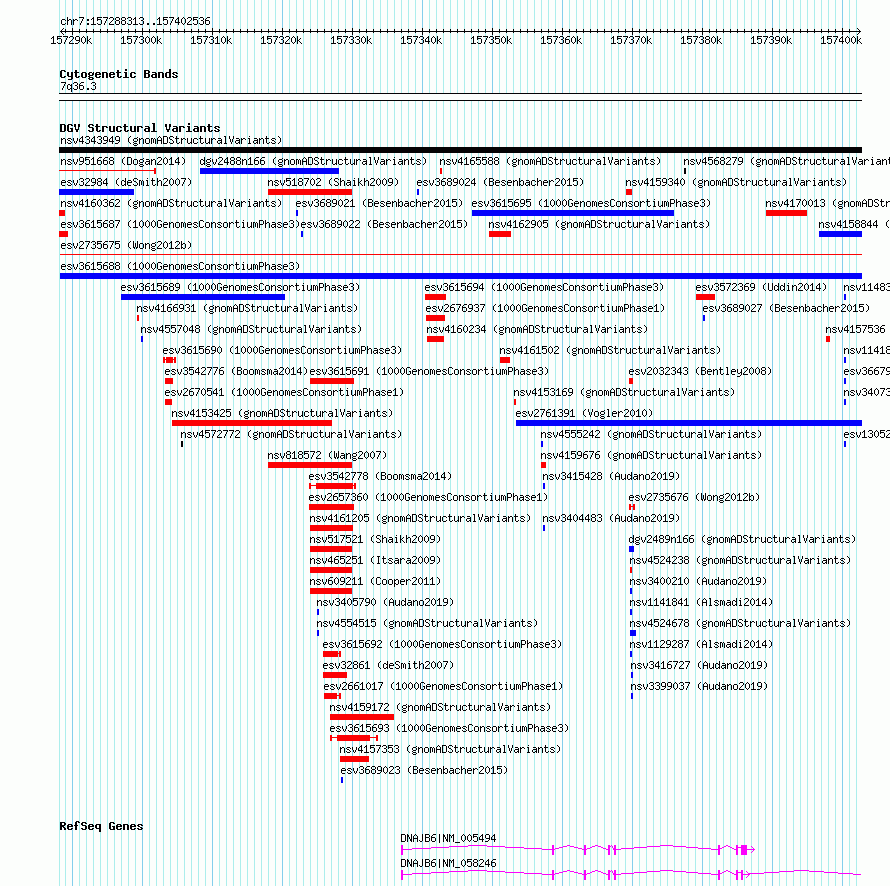Click the red bar of nsv4159172
Image resolution: width=890 pixels, height=886 pixels.
point(362,717)
